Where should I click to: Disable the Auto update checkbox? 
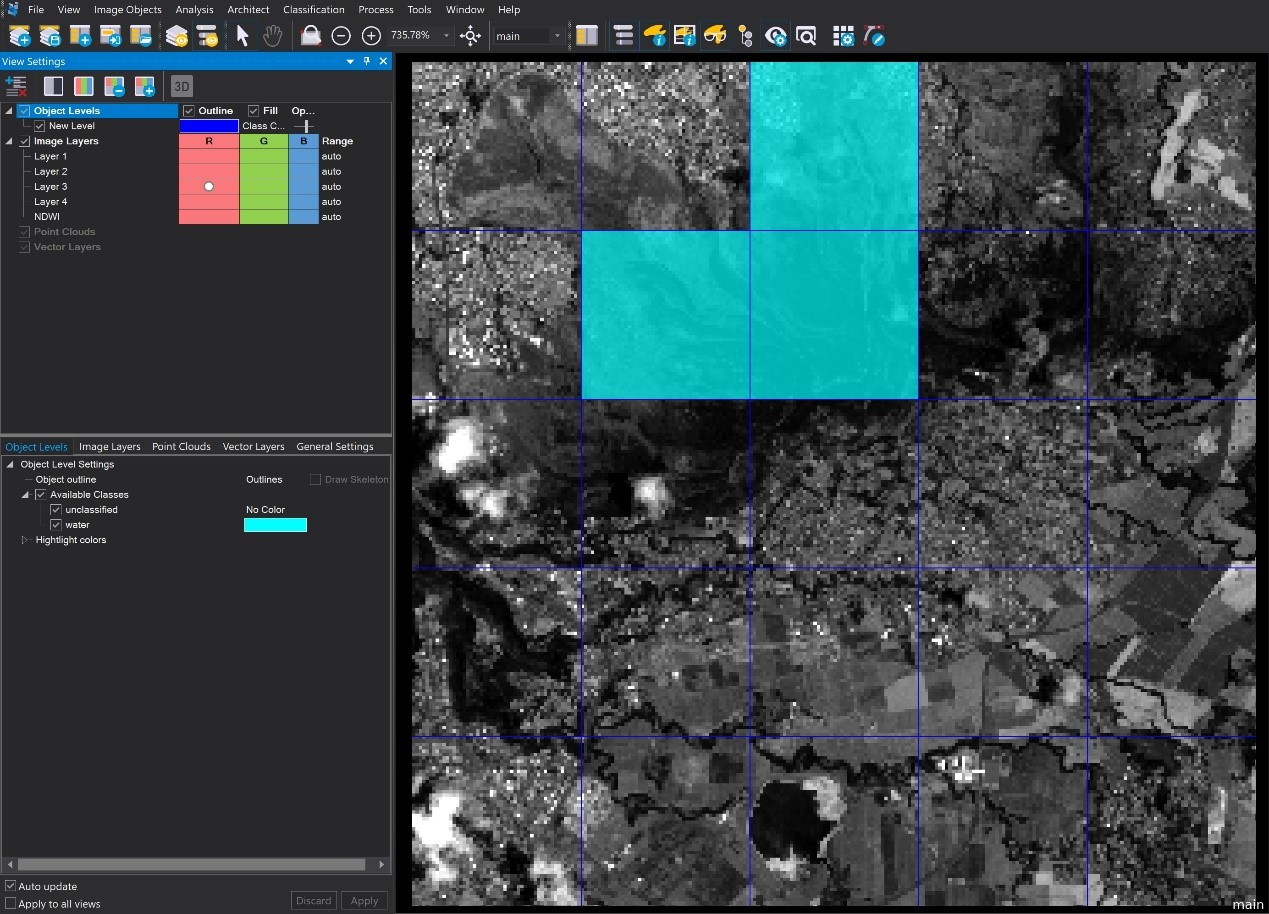11,886
